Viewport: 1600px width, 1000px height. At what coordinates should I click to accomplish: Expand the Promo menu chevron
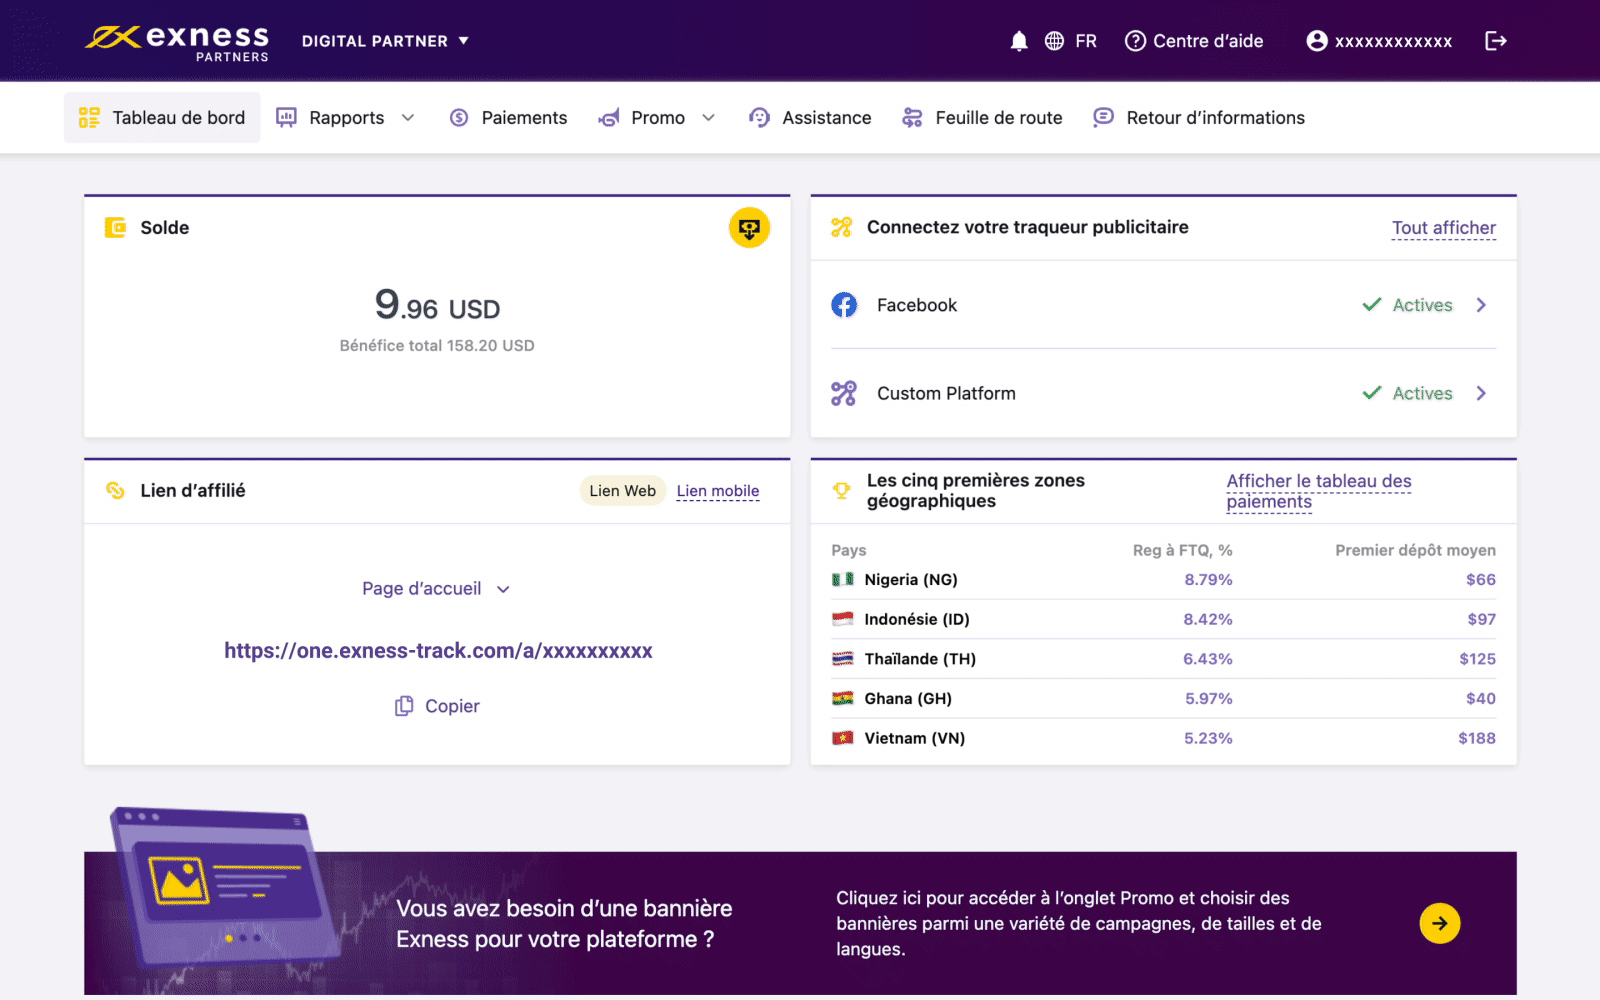pyautogui.click(x=709, y=118)
